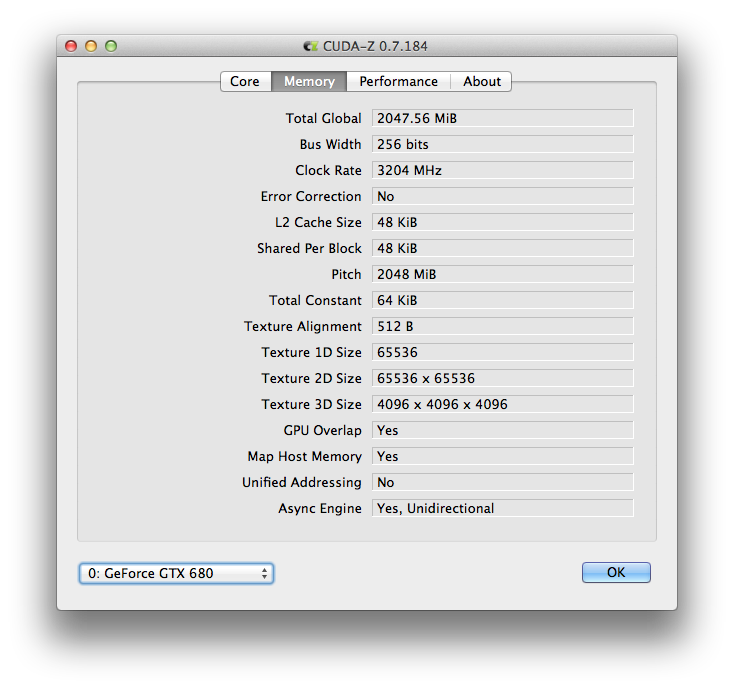The width and height of the screenshot is (734, 689).
Task: Click the Error Correction value No
Action: [503, 196]
